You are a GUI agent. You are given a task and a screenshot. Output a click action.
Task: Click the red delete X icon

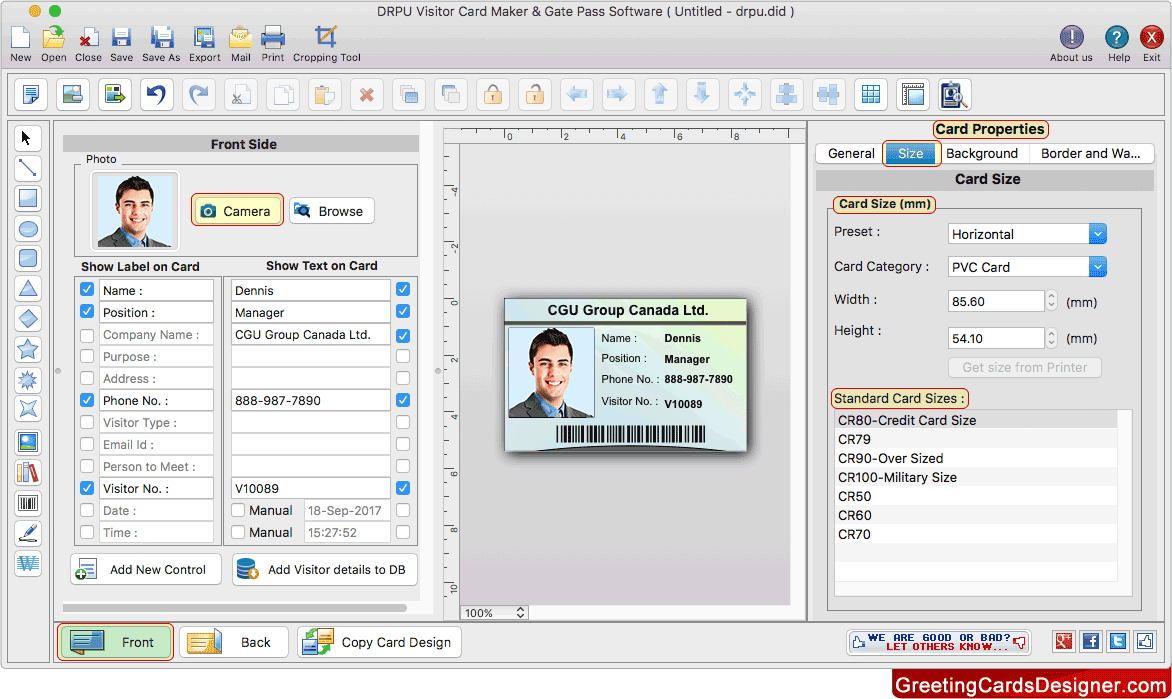pos(366,95)
